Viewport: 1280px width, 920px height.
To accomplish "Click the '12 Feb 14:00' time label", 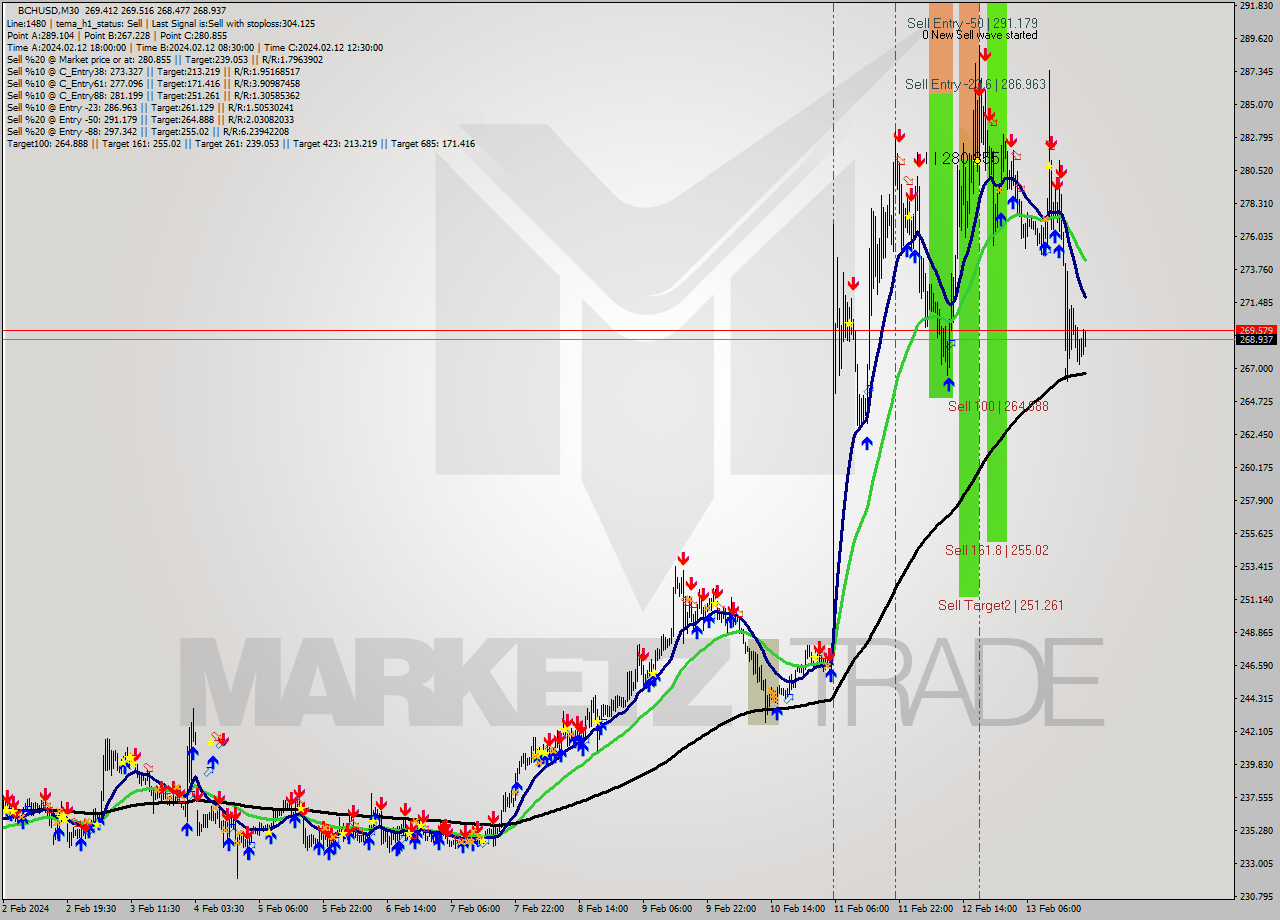I will tap(989, 909).
